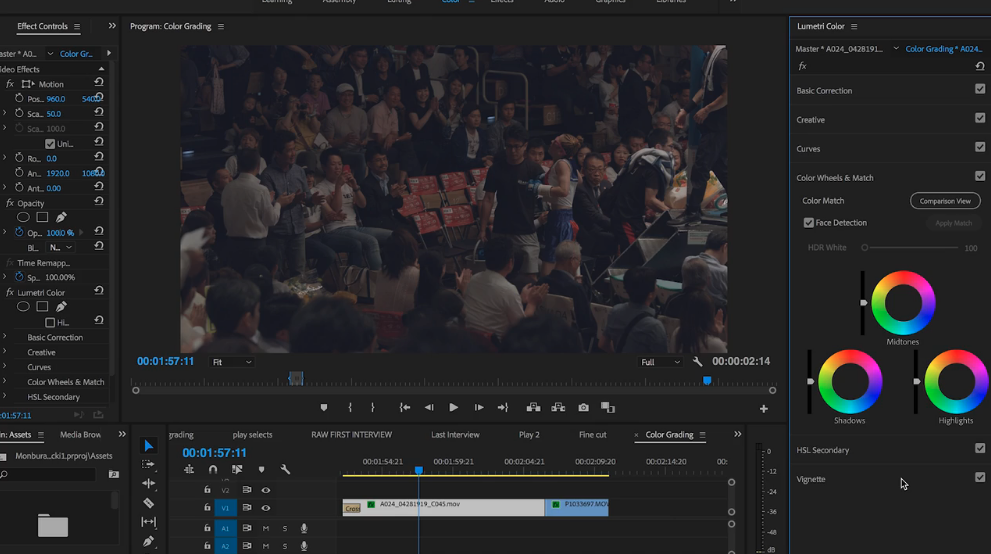Open the Vignette section
Screen dimensions: 991x554
pos(811,479)
